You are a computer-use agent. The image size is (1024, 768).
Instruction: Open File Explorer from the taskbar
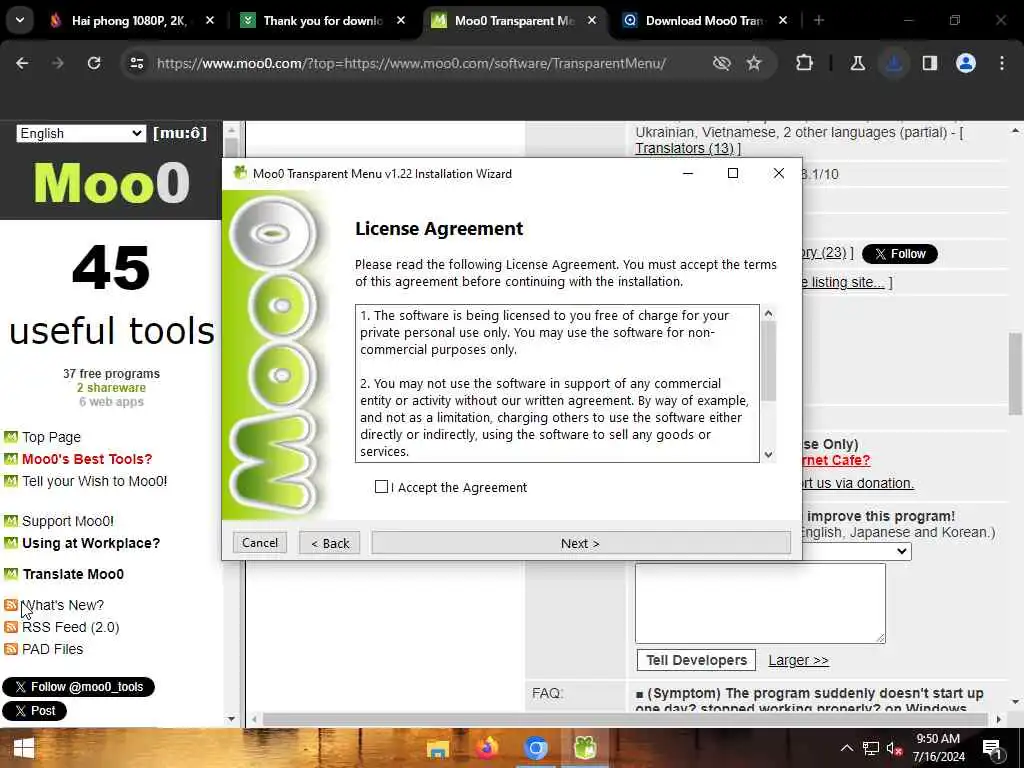(438, 748)
